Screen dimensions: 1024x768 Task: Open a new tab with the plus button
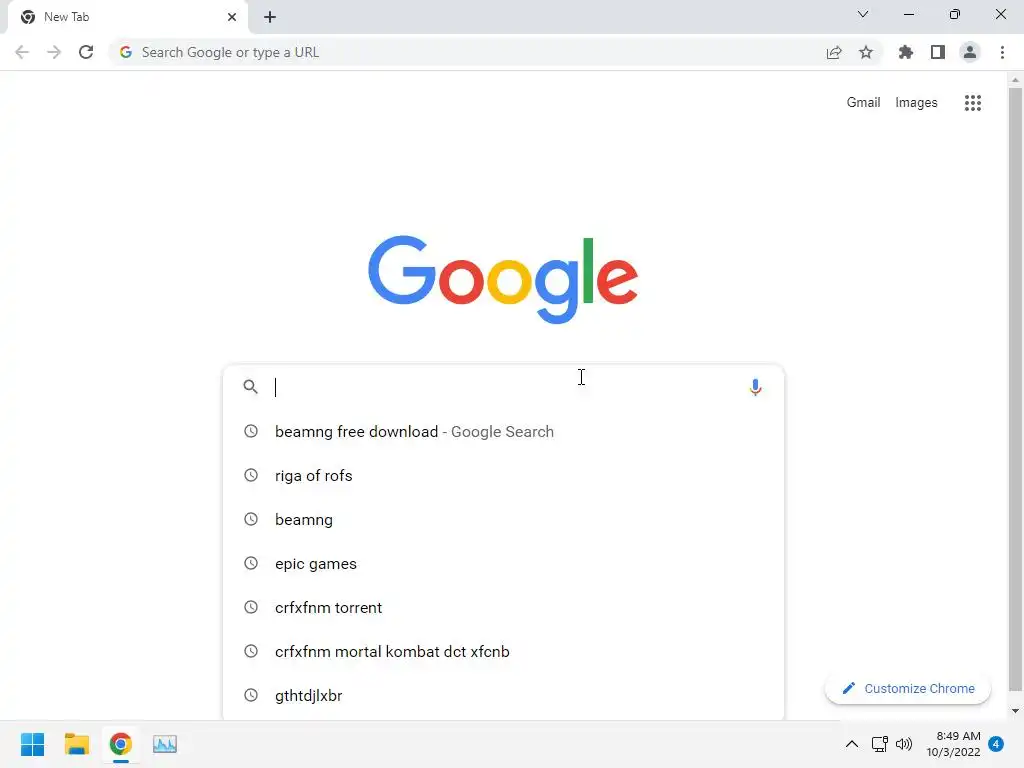coord(270,17)
